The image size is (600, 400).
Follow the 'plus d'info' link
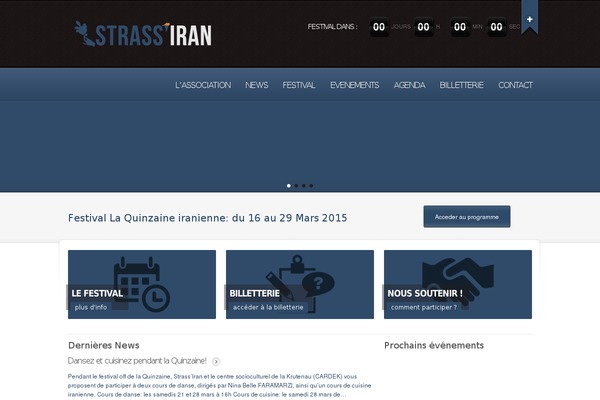[91, 307]
